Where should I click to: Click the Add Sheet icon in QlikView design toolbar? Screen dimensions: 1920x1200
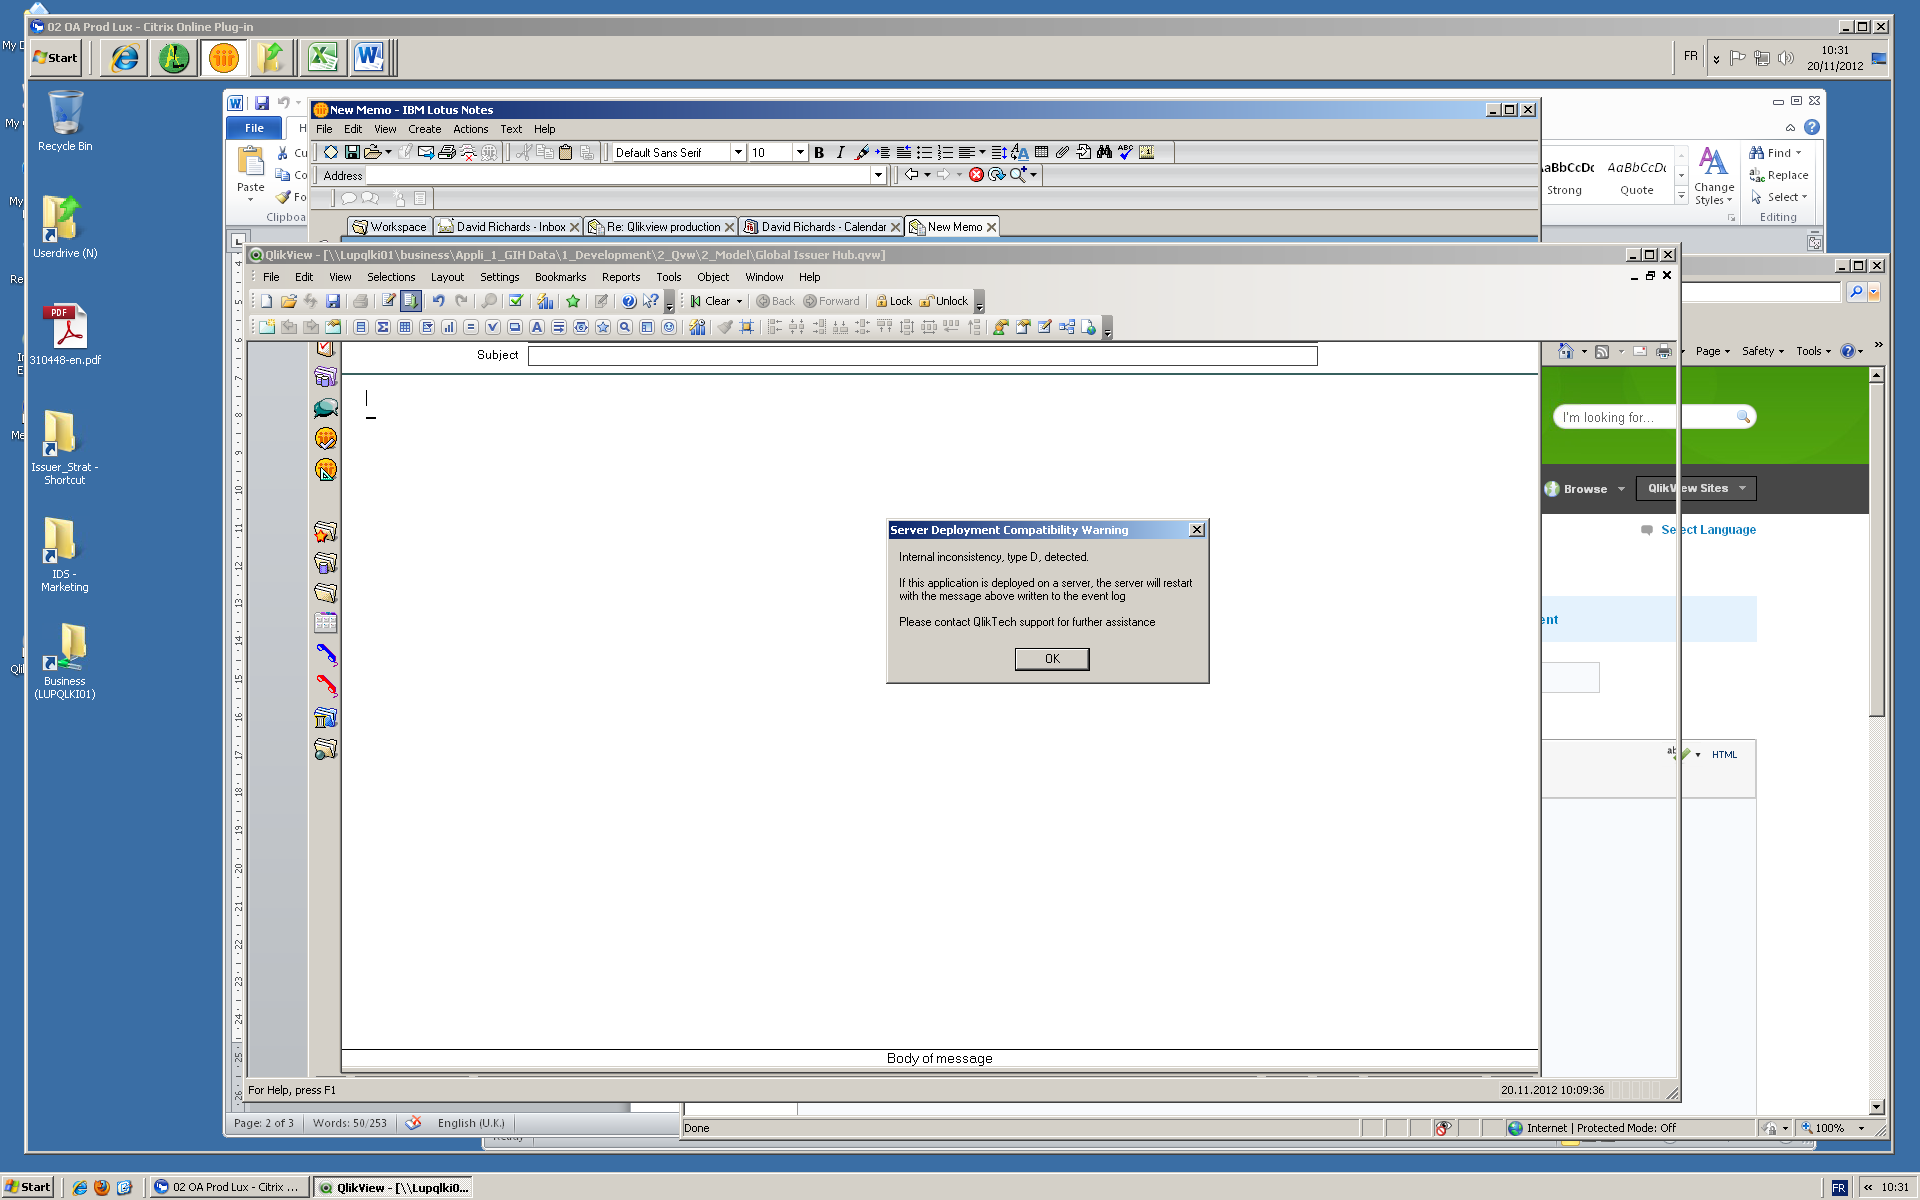(267, 327)
